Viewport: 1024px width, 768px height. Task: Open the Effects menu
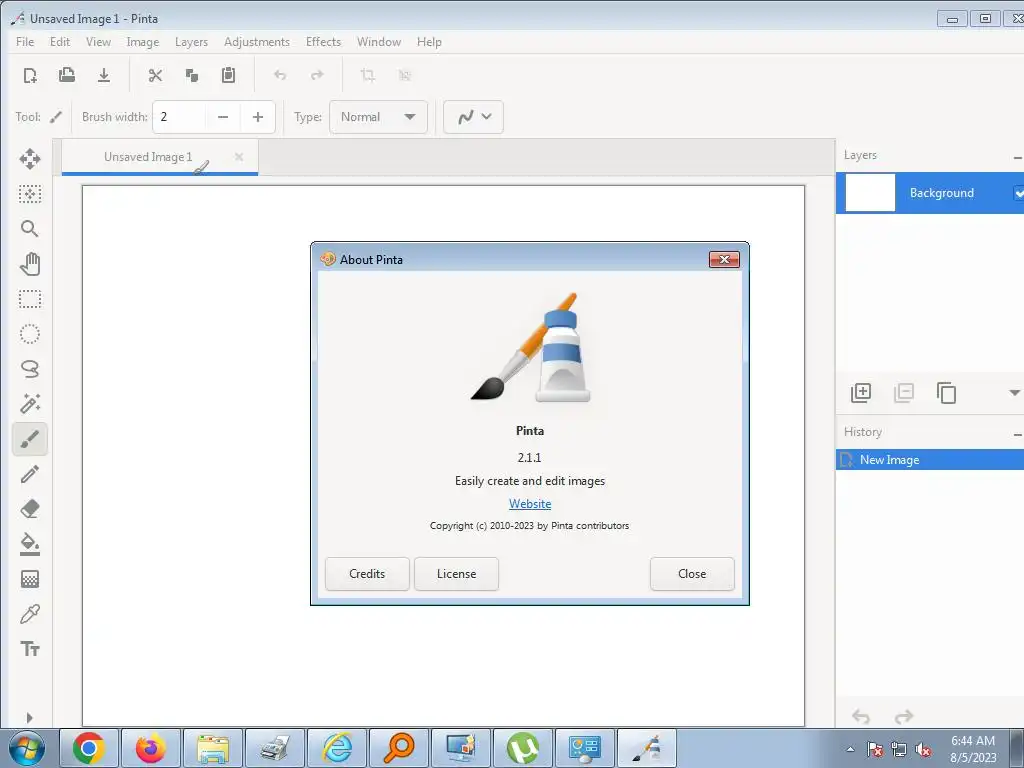point(323,42)
